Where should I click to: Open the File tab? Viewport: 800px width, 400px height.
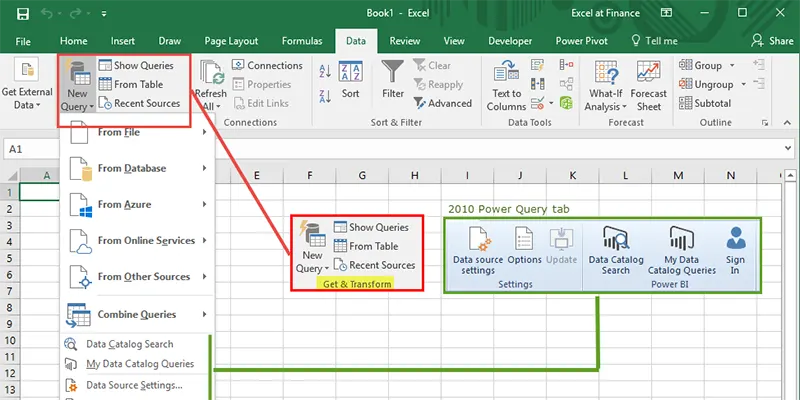coord(23,41)
